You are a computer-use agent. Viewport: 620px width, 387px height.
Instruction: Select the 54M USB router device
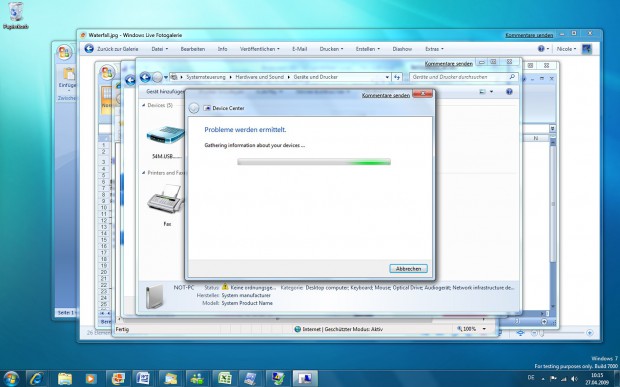(166, 142)
